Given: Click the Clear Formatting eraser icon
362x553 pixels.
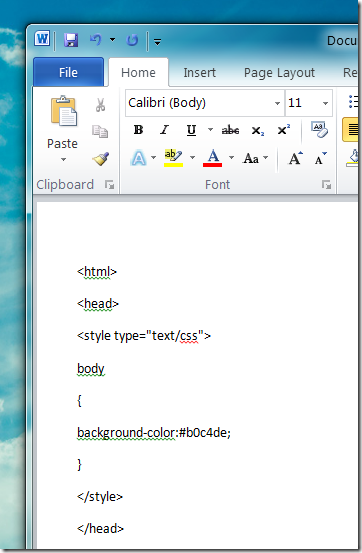Looking at the screenshot, I should (319, 130).
